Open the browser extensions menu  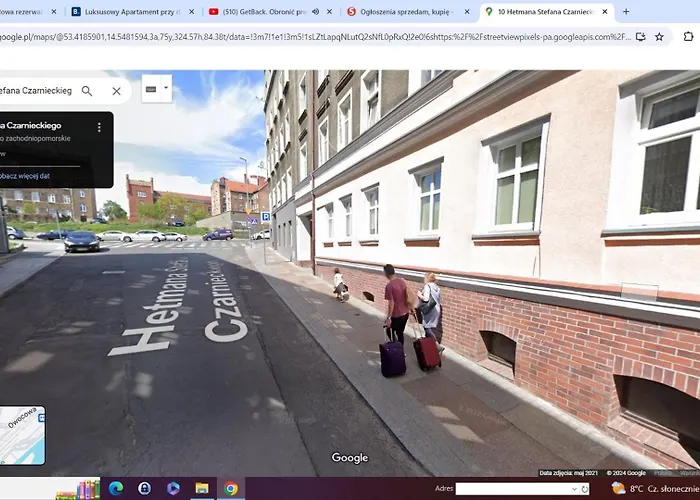point(688,37)
